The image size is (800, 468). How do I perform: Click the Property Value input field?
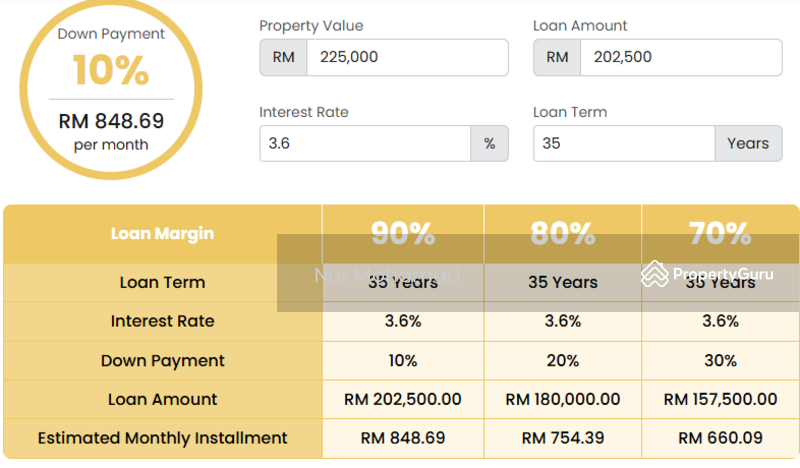[x=407, y=57]
